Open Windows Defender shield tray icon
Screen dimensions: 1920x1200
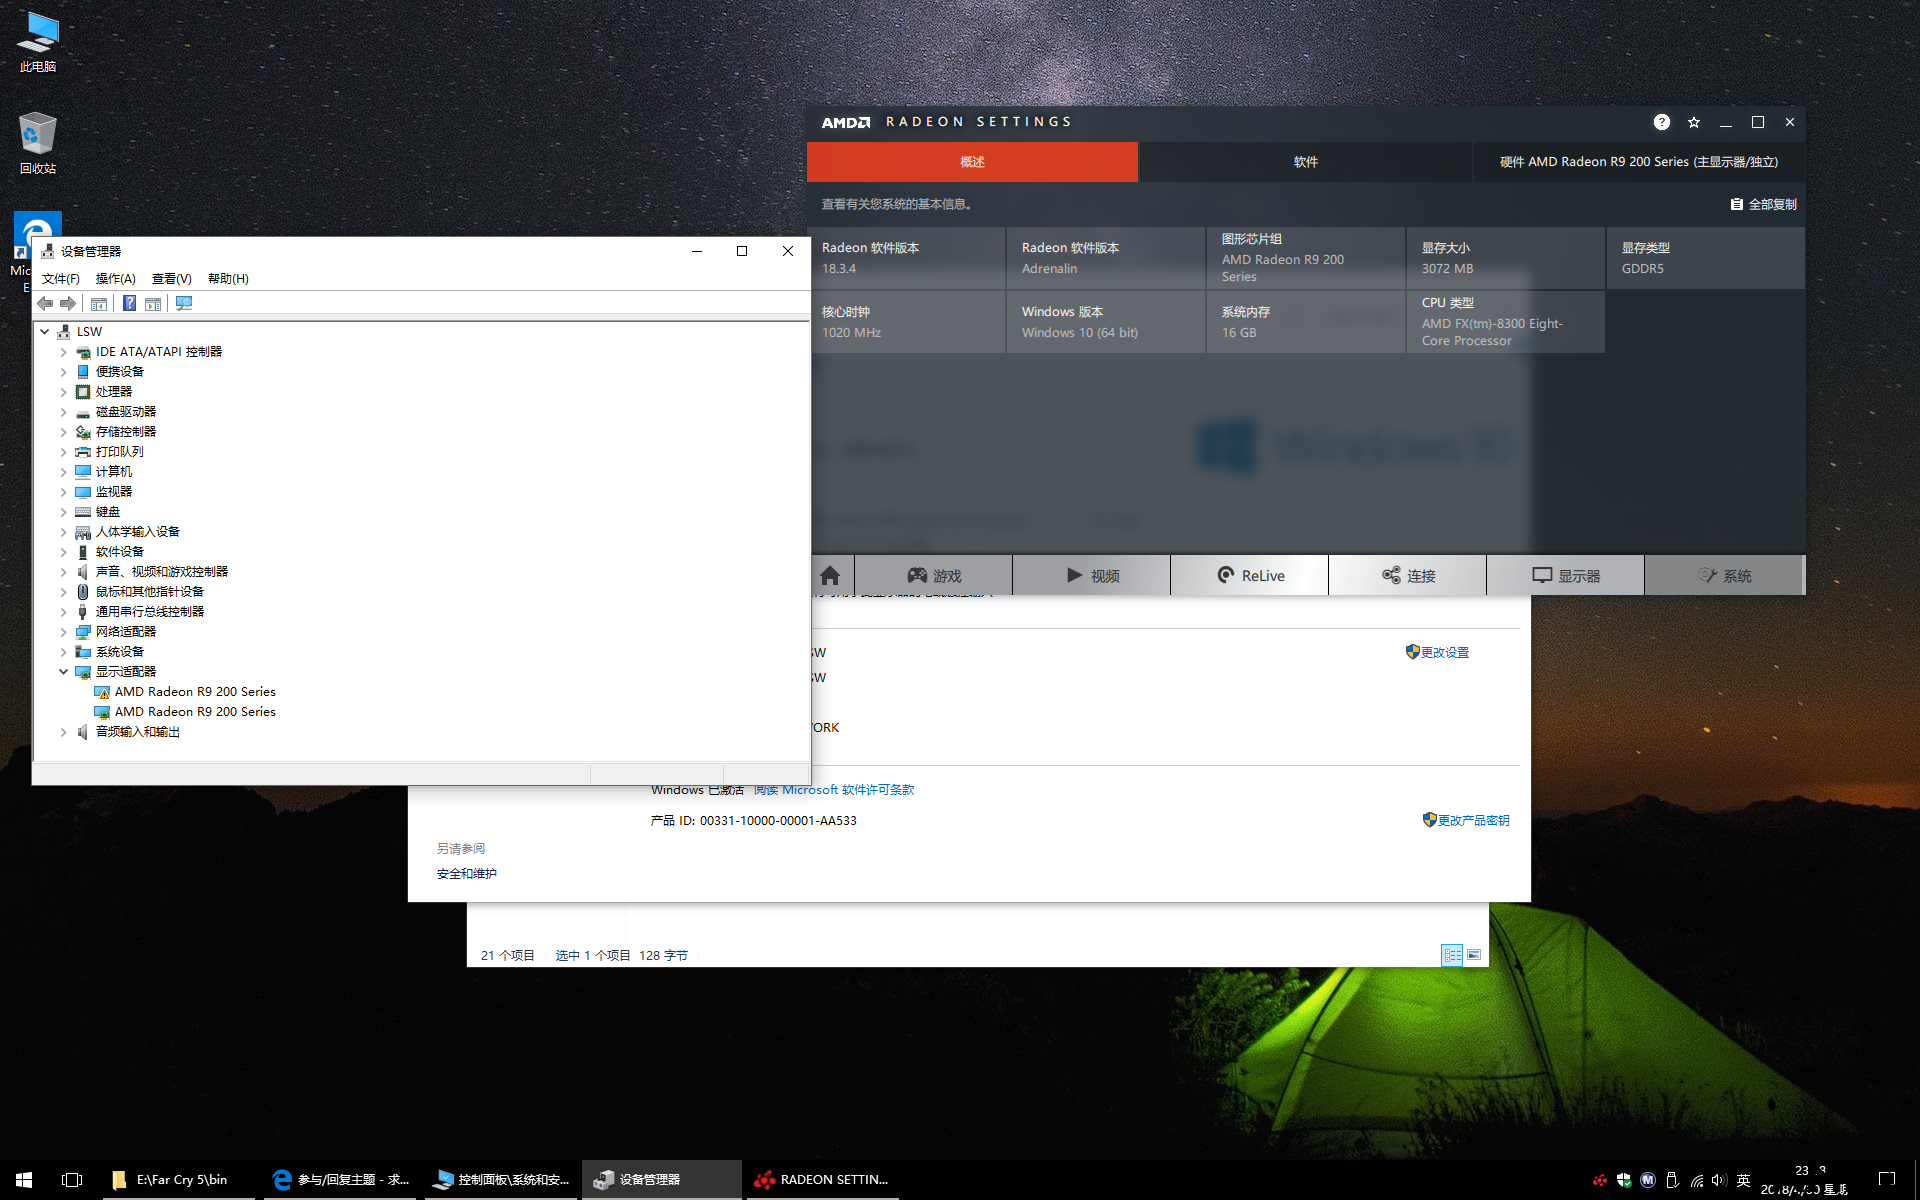[1624, 1180]
